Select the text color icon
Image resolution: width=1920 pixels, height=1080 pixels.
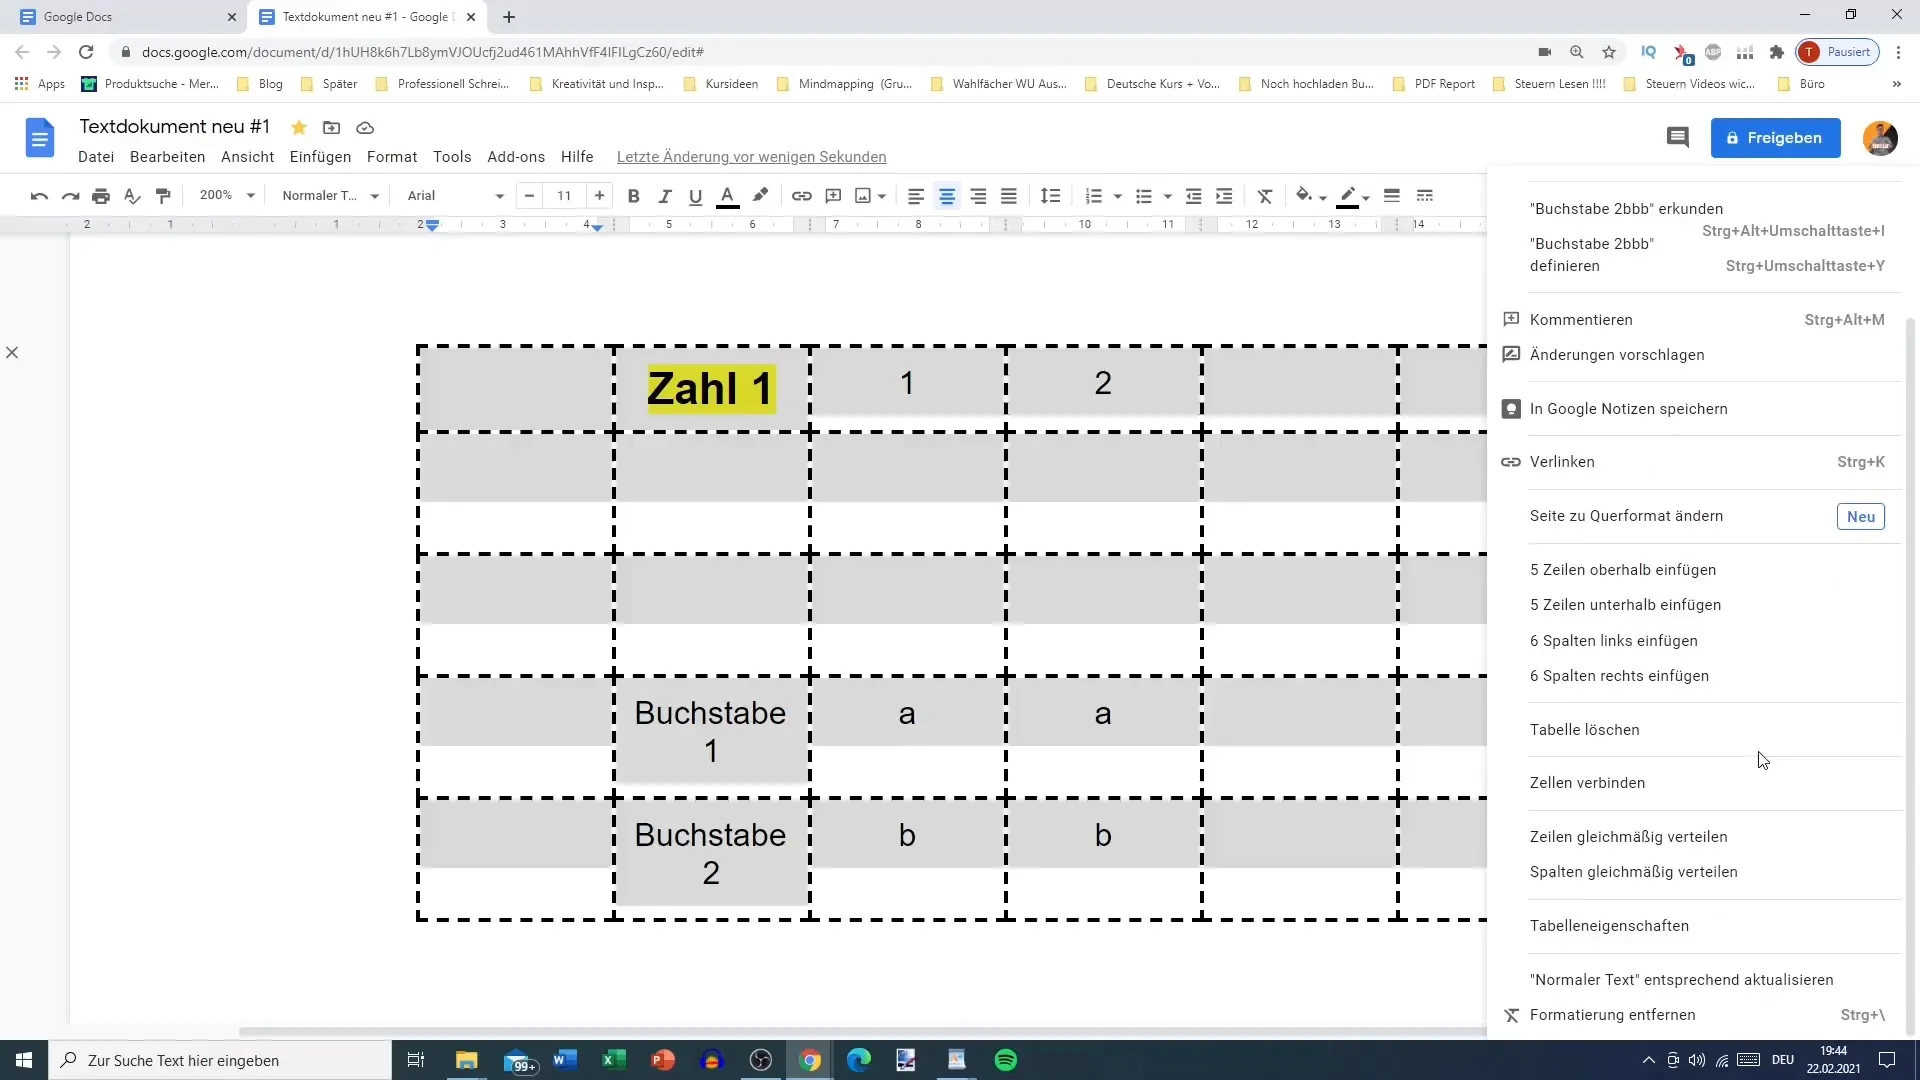coord(729,195)
